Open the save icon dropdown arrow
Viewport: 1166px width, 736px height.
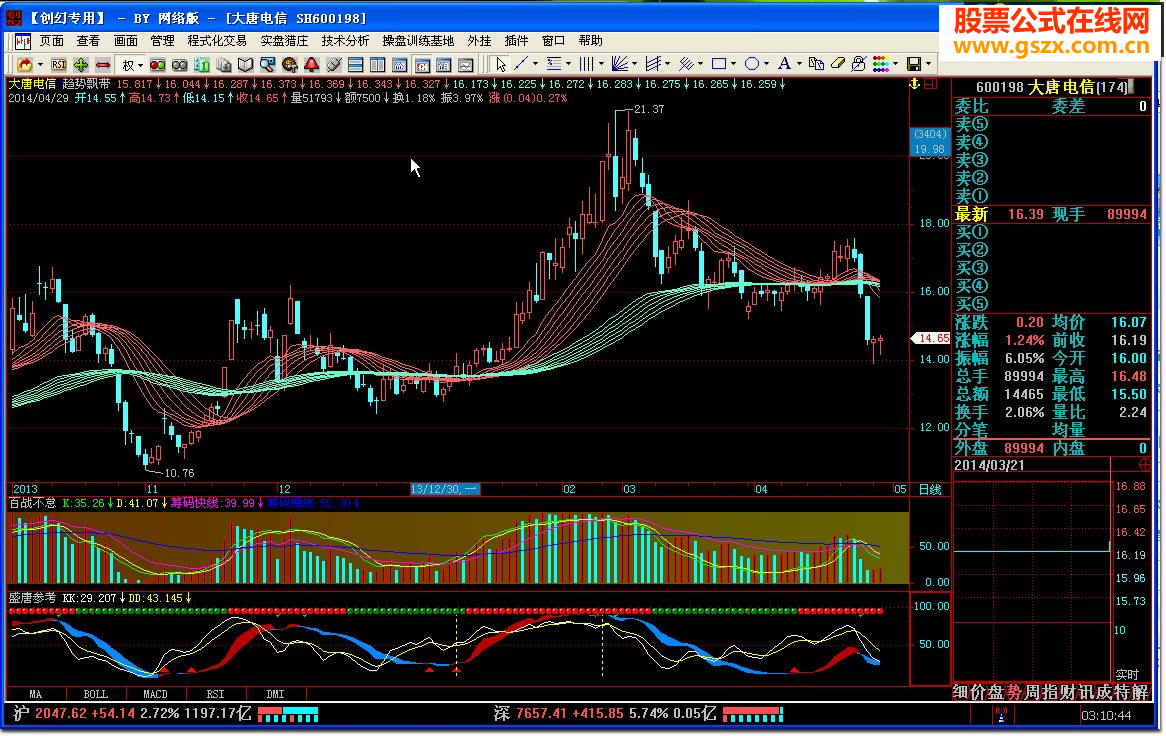[928, 64]
